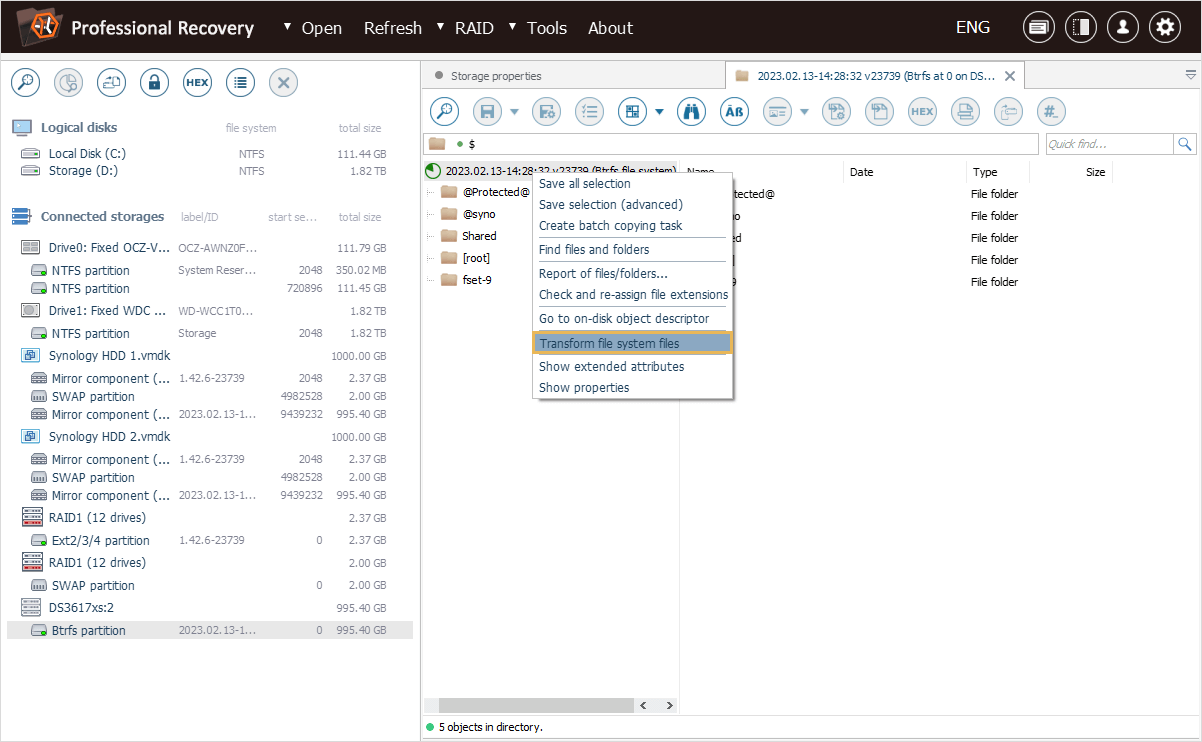
Task: Click the quick find search magnifier button
Action: [1185, 144]
